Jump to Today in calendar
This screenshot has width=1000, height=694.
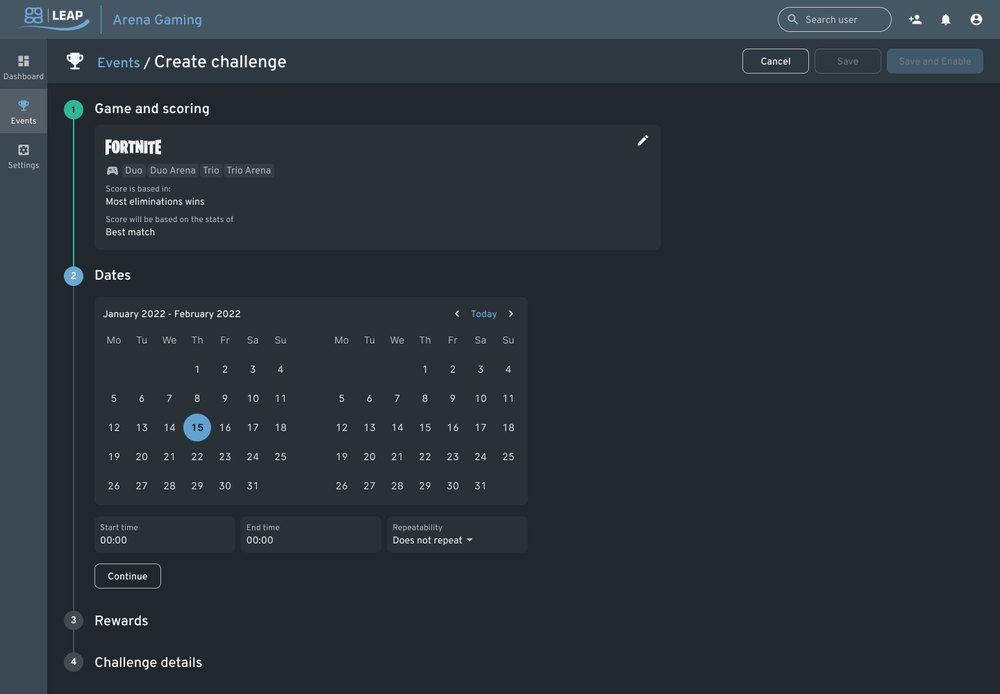coord(483,314)
